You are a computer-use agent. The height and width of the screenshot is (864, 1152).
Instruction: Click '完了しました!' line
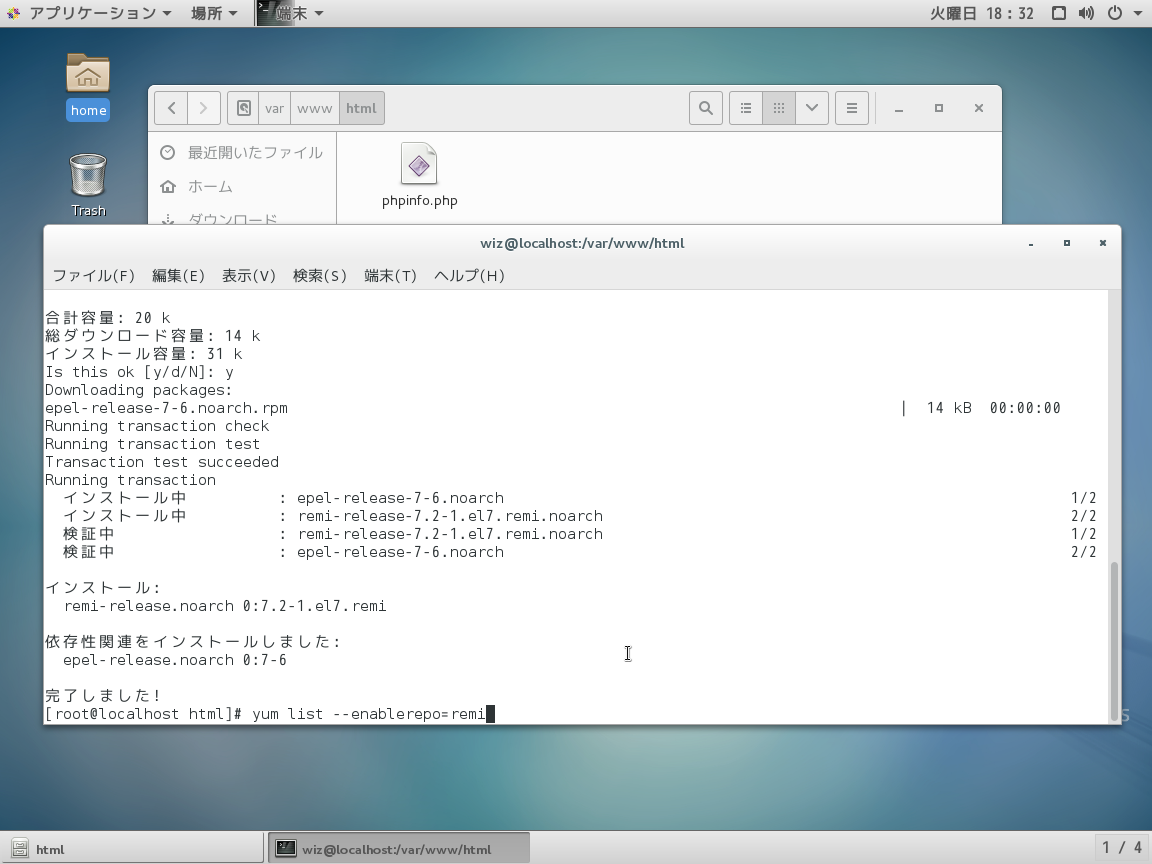pyautogui.click(x=103, y=695)
